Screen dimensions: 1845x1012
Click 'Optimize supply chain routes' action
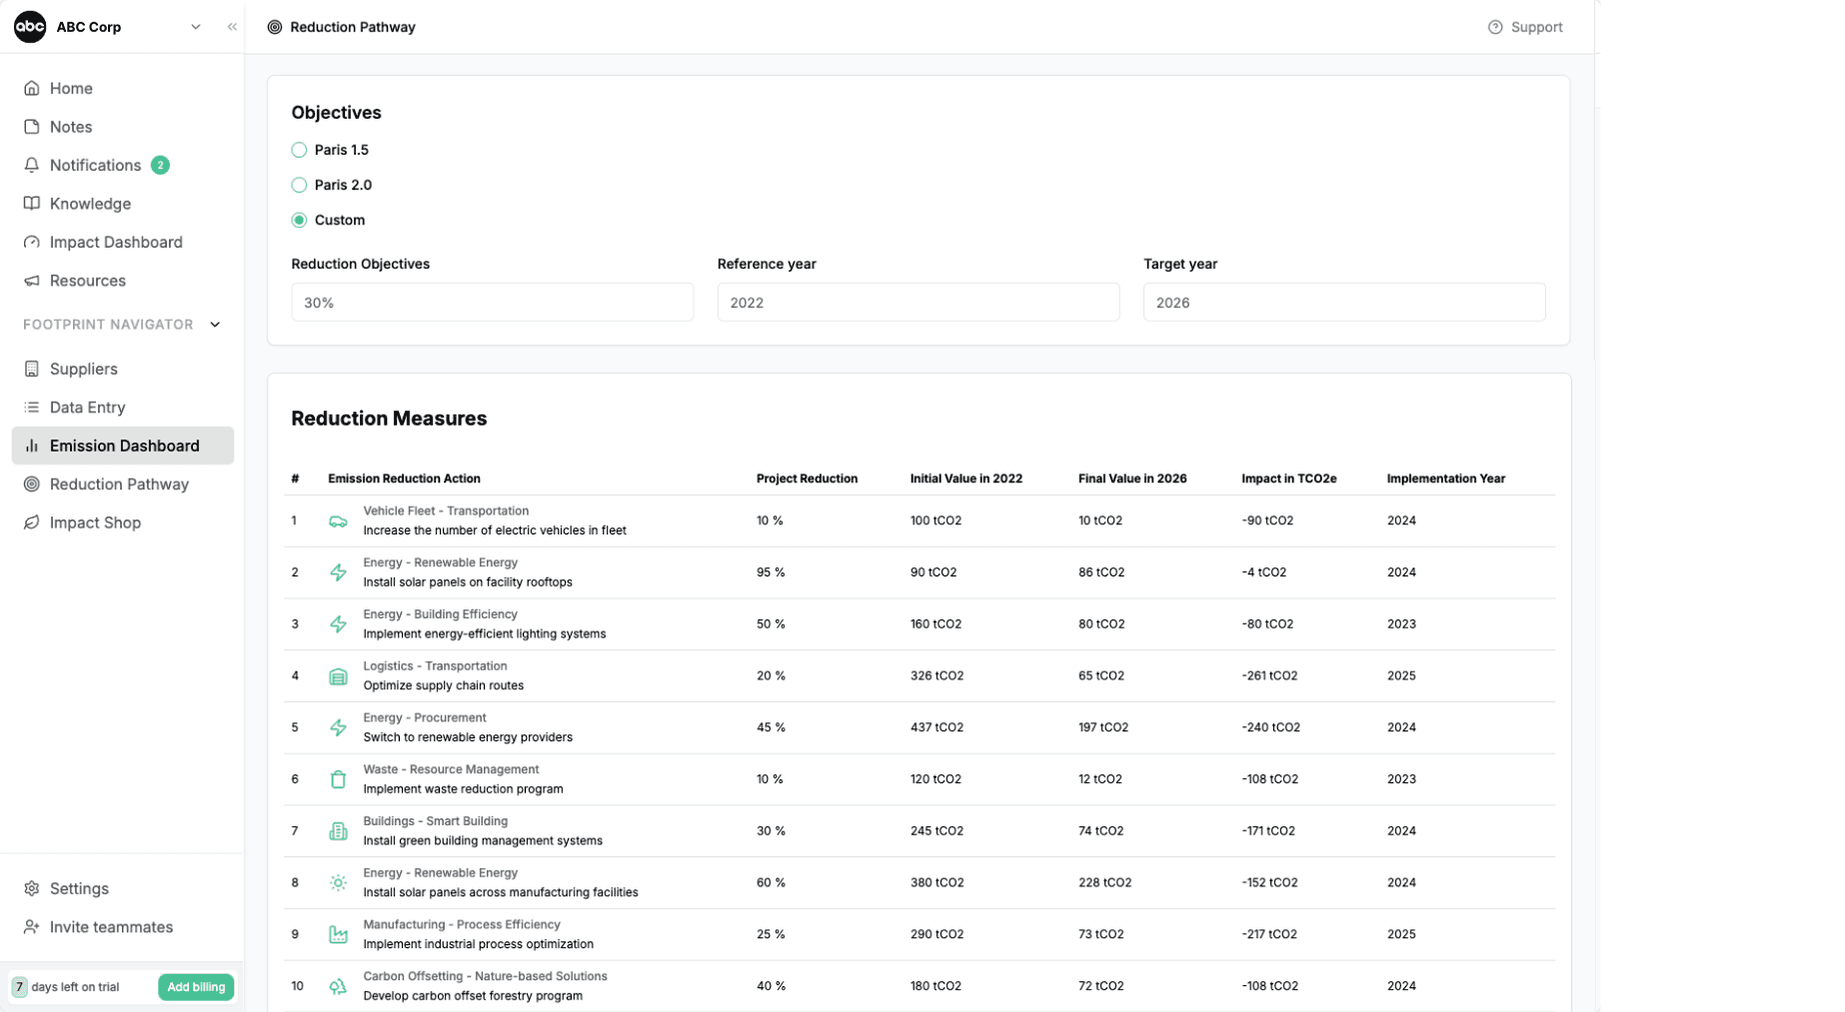click(x=443, y=686)
